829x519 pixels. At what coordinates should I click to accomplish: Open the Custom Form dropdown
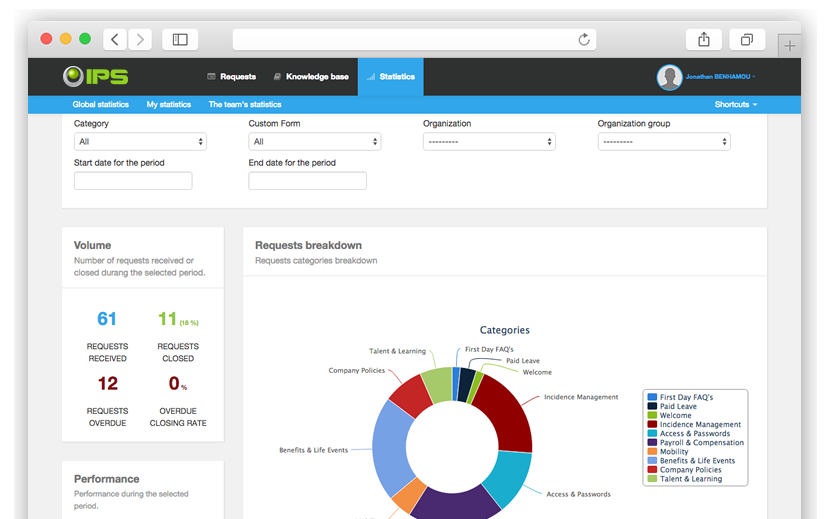coord(315,142)
